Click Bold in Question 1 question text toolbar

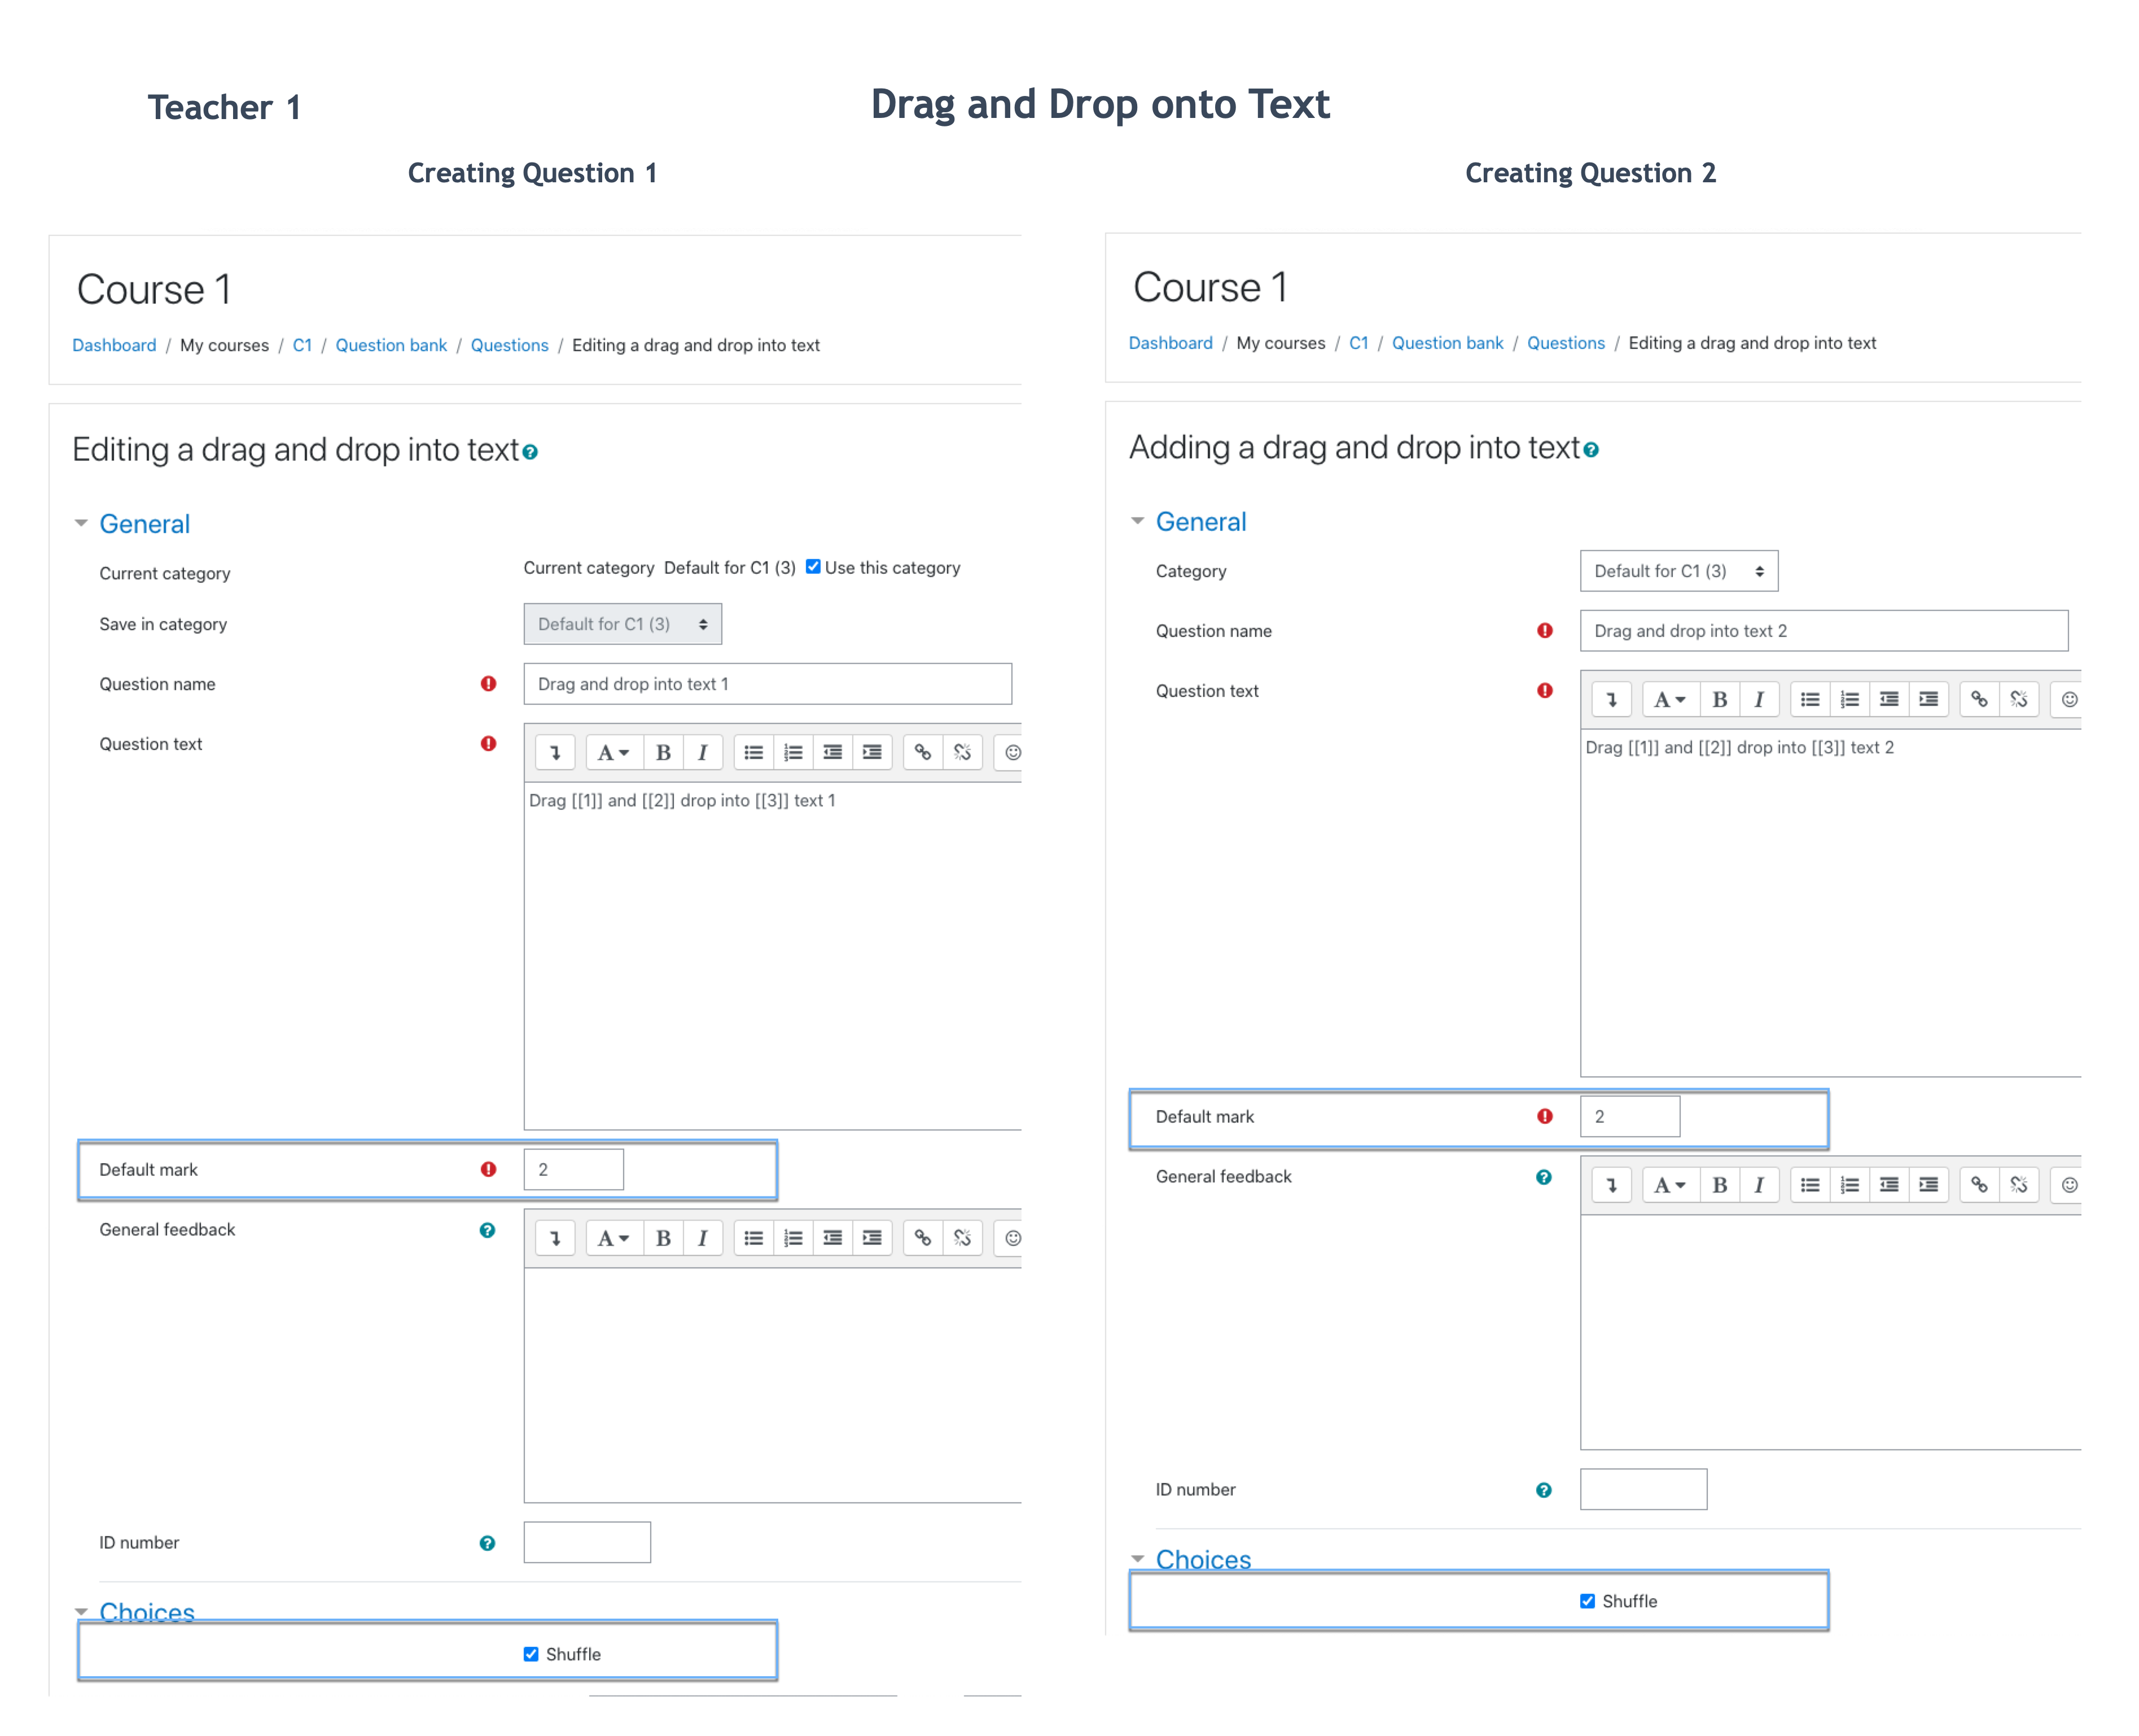pyautogui.click(x=663, y=753)
